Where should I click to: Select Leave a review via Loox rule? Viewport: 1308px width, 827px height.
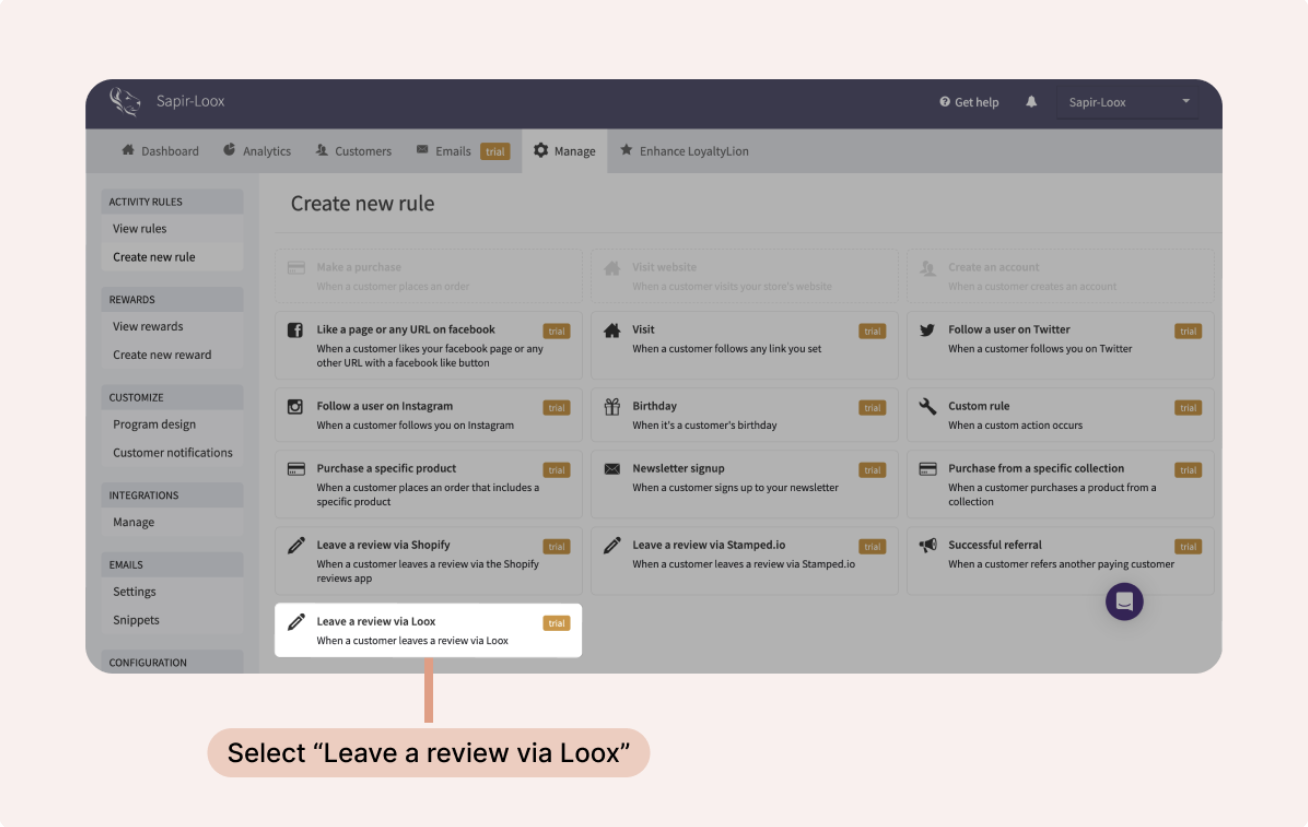[428, 630]
